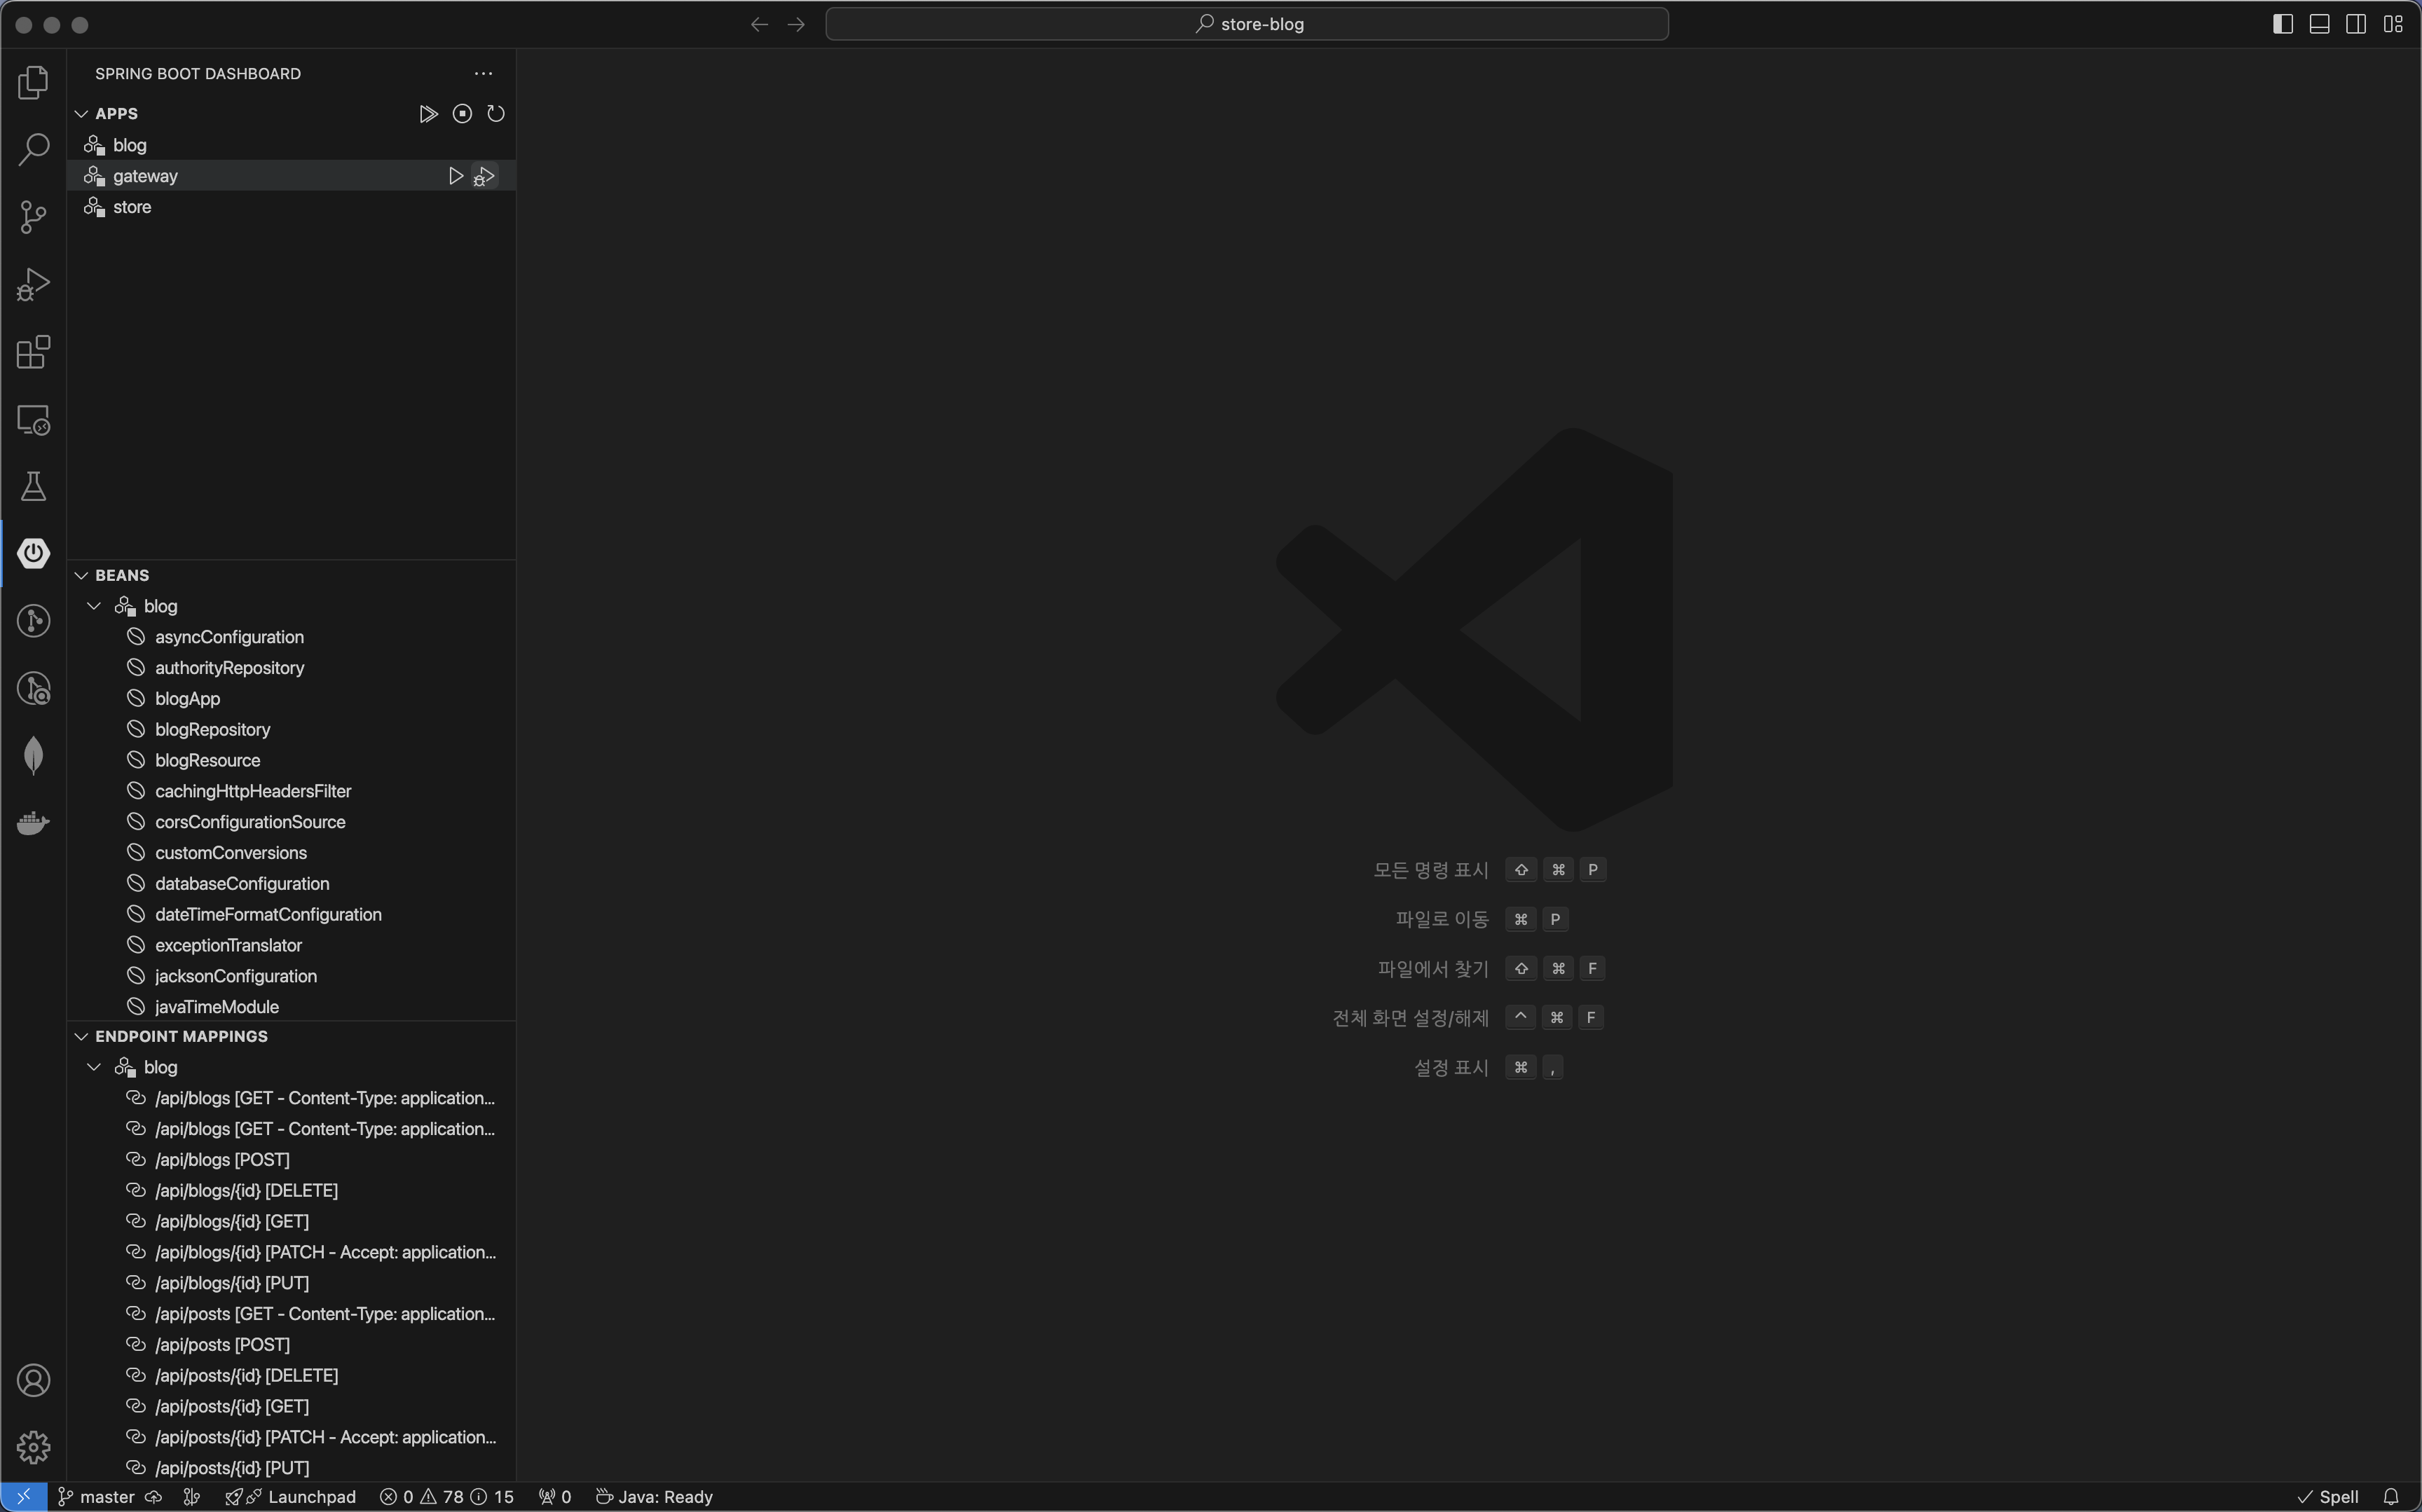Open the Source Control view
This screenshot has height=1512, width=2422.
[x=33, y=217]
